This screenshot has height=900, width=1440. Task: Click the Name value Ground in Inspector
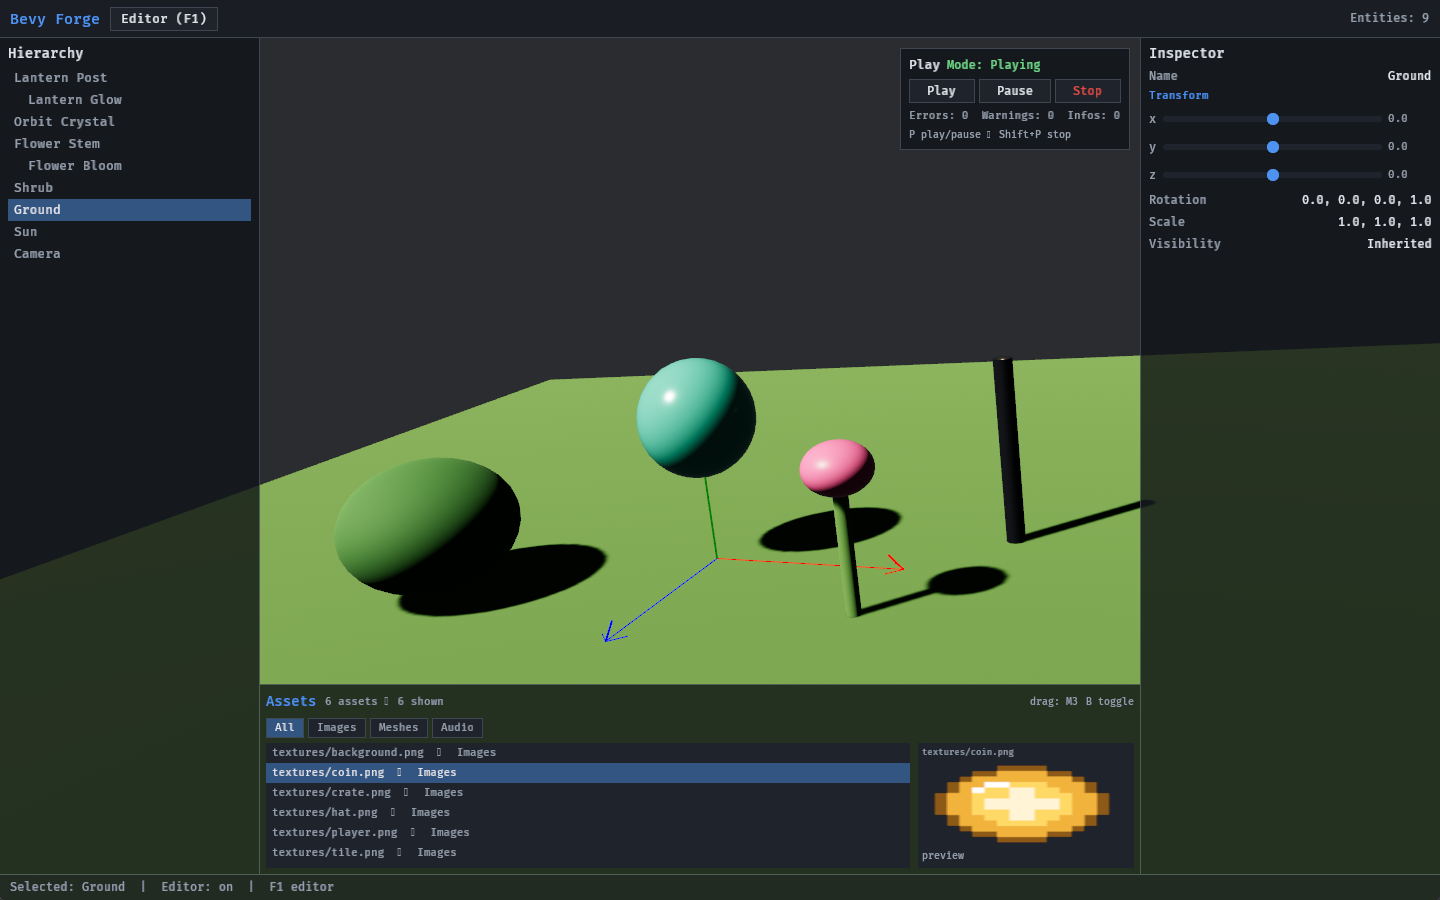[x=1409, y=76]
